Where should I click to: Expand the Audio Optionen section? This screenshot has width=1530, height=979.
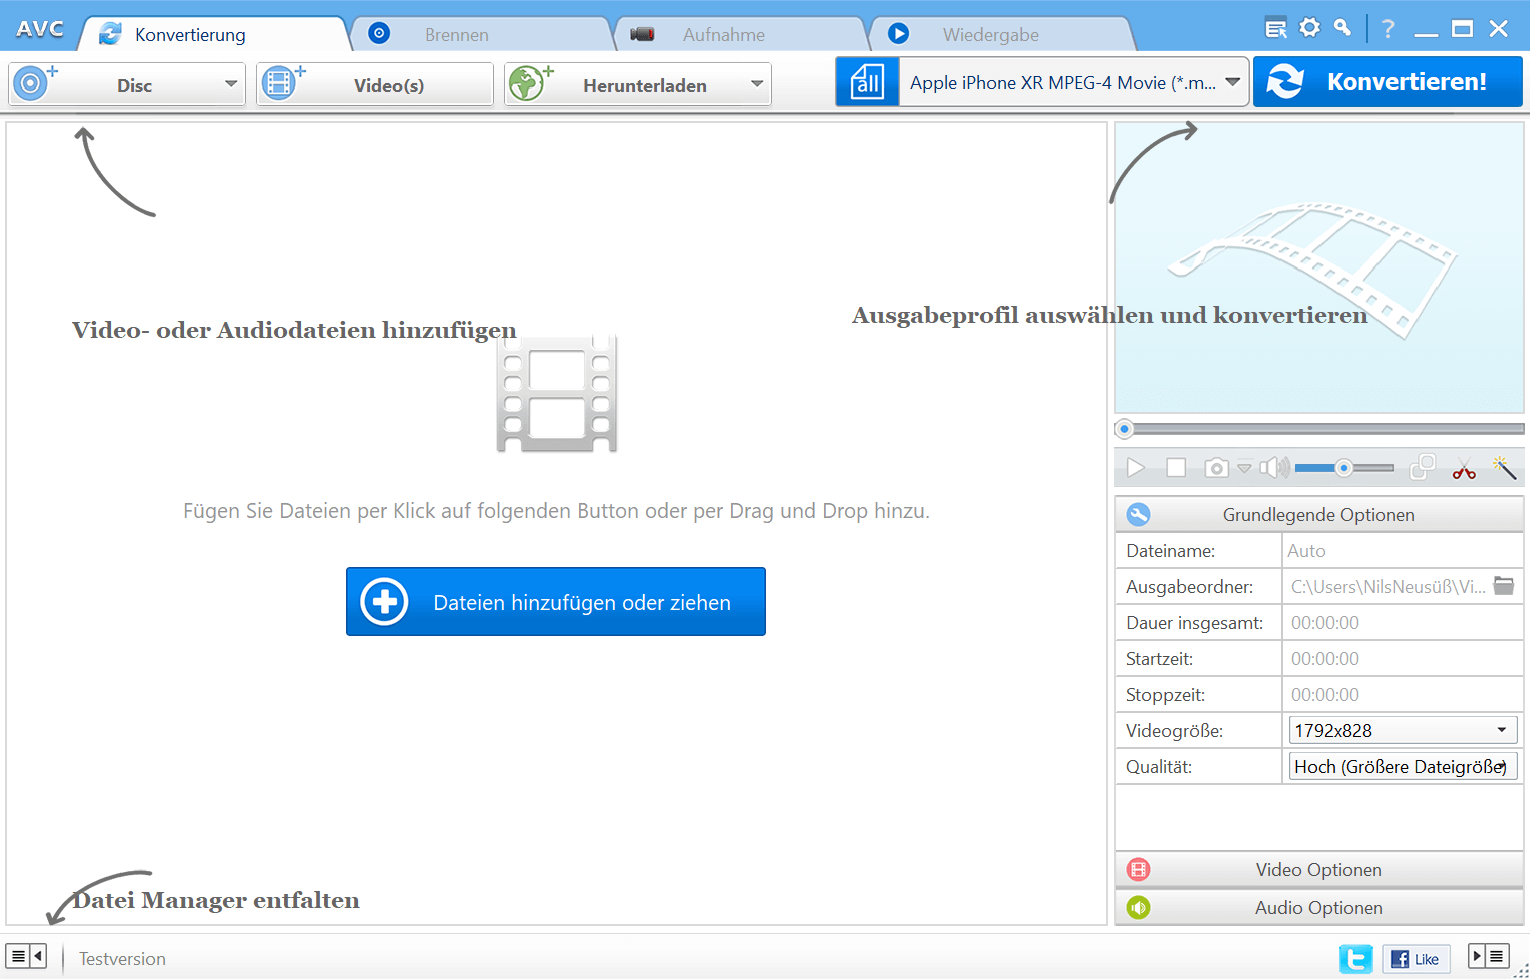(x=1319, y=908)
